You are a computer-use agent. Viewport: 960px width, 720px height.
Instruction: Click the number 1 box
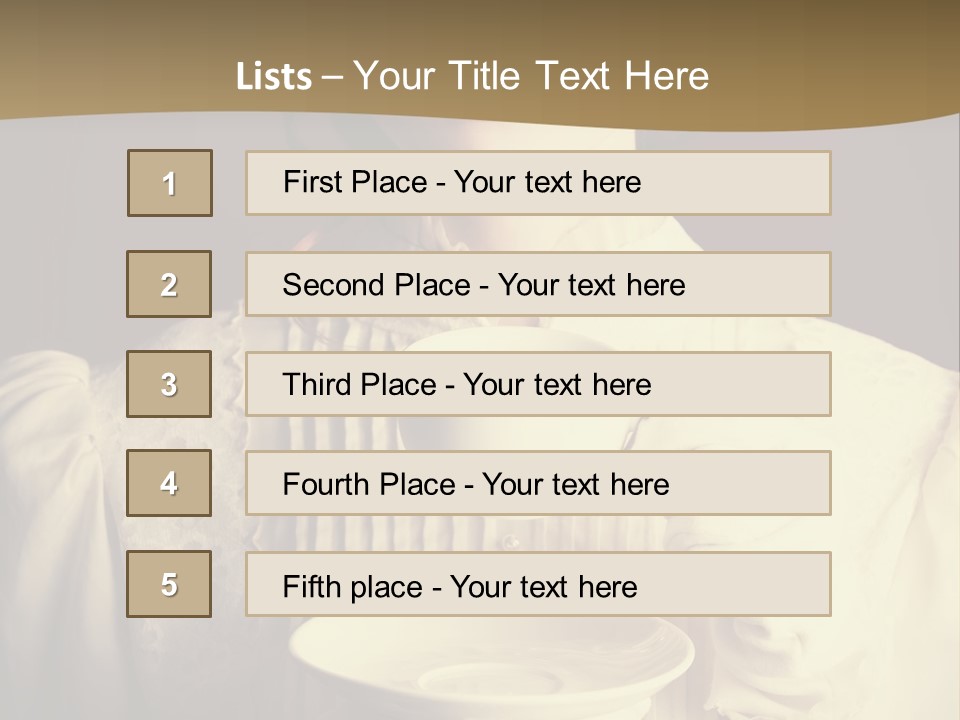(170, 183)
